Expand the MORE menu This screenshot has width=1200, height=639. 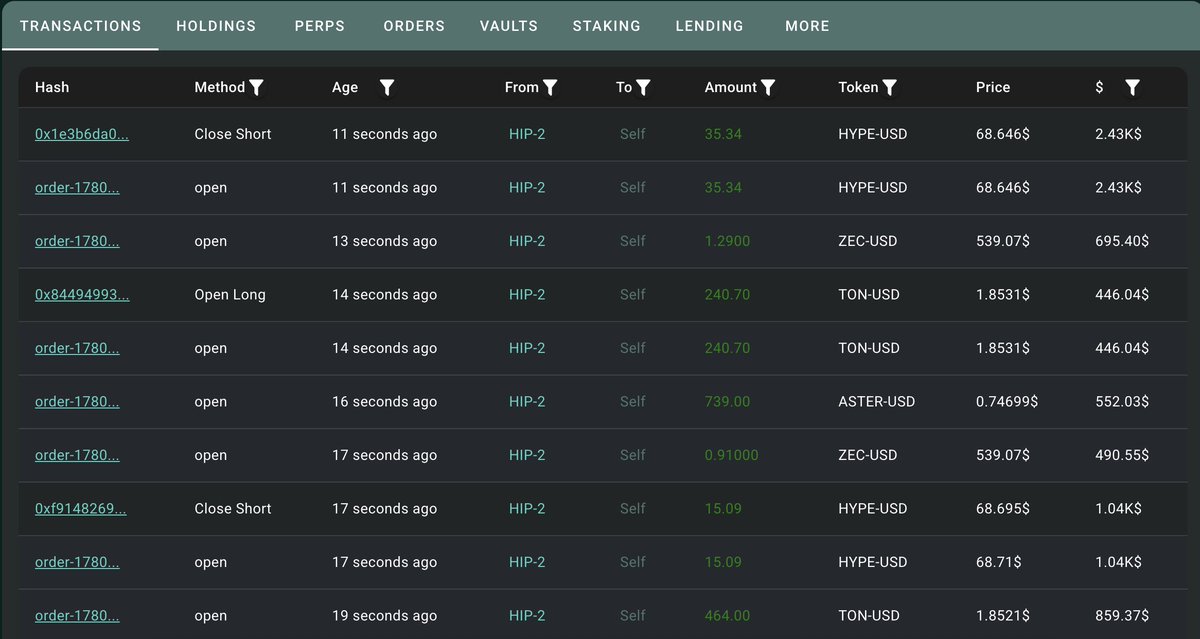[807, 26]
